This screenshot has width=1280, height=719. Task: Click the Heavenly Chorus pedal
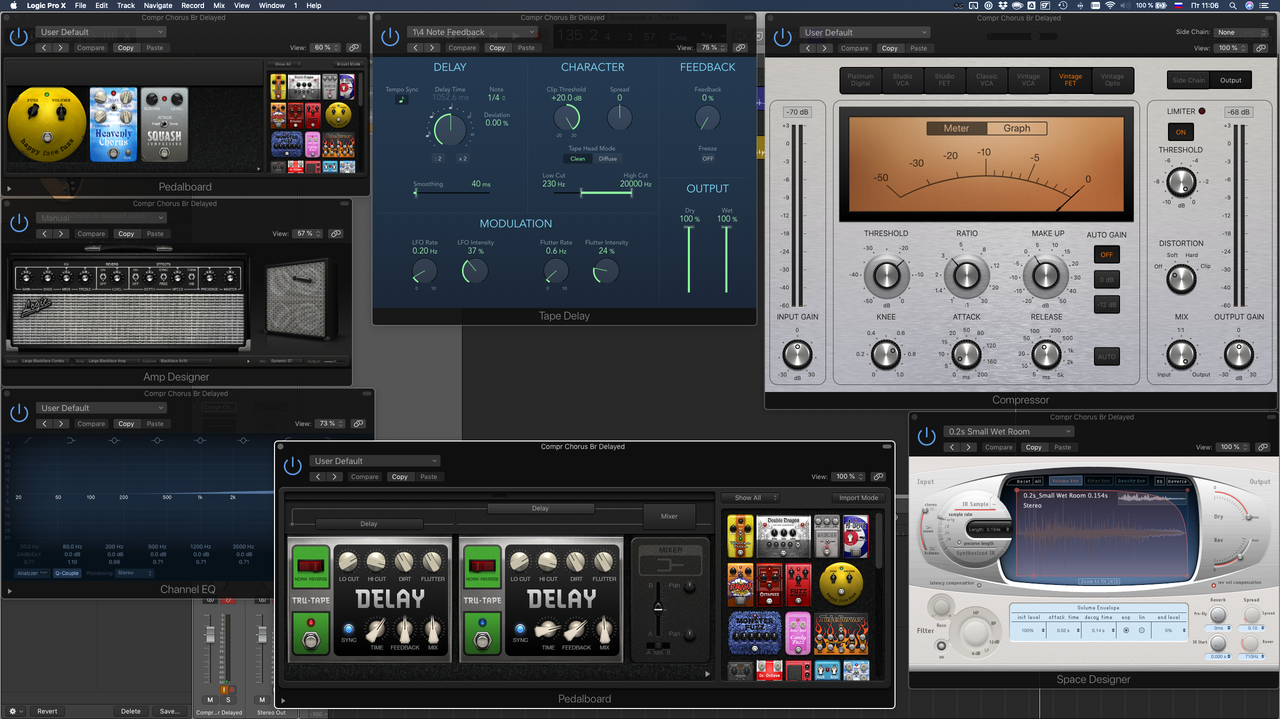tap(113, 124)
